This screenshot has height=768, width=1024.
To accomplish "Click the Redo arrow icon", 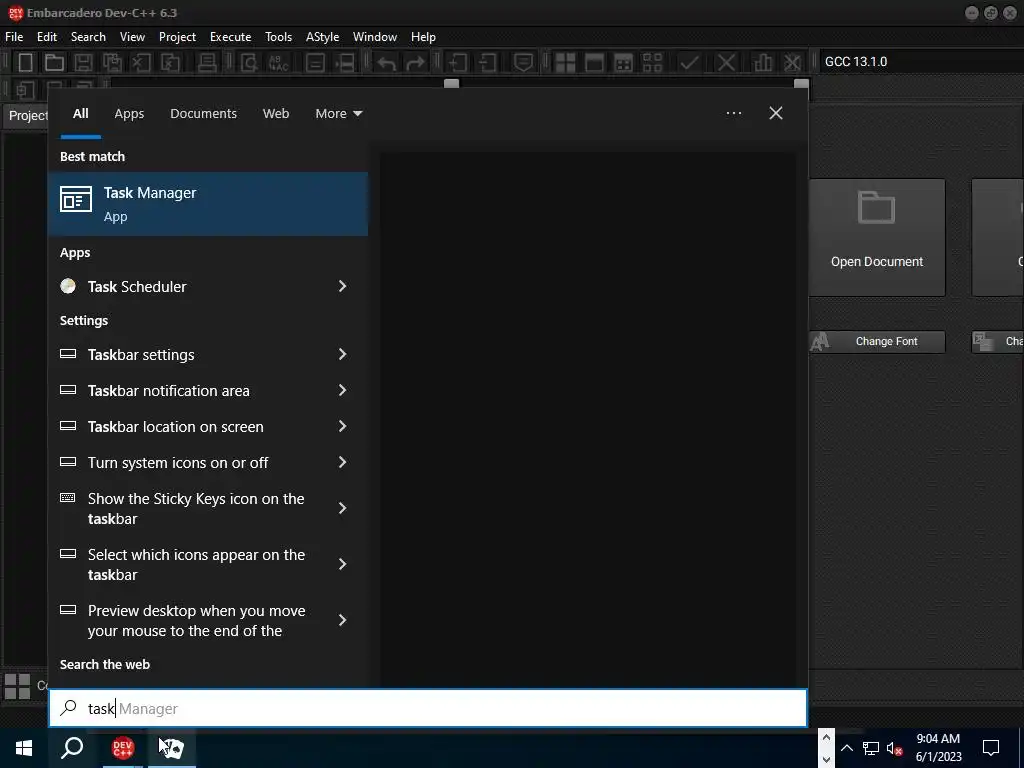I will point(415,63).
